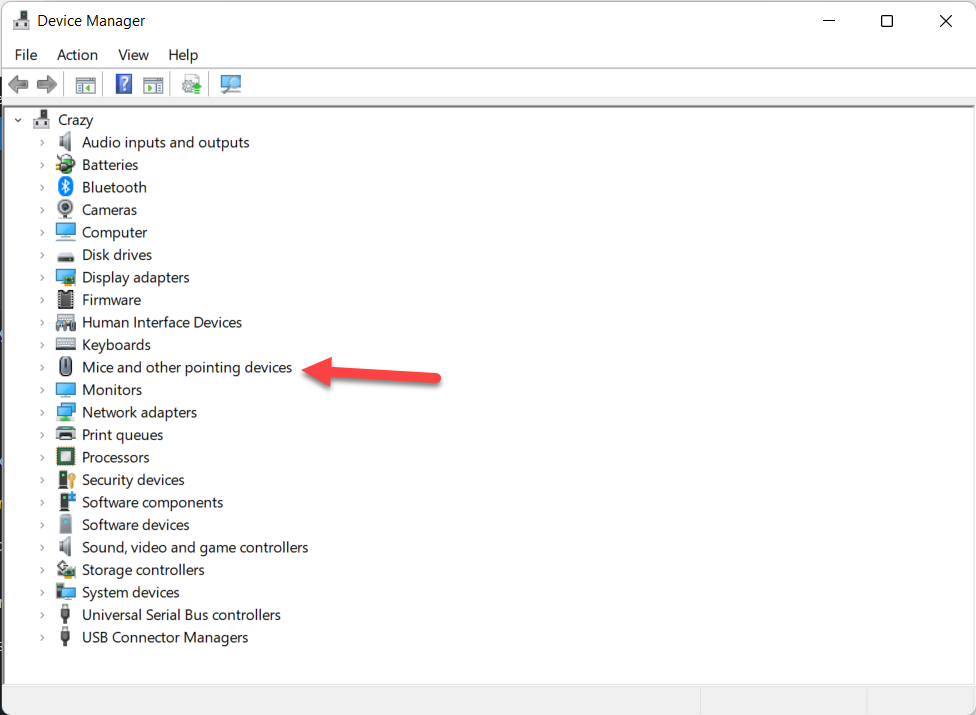
Task: Click the Cameras webcam icon
Action: click(66, 210)
